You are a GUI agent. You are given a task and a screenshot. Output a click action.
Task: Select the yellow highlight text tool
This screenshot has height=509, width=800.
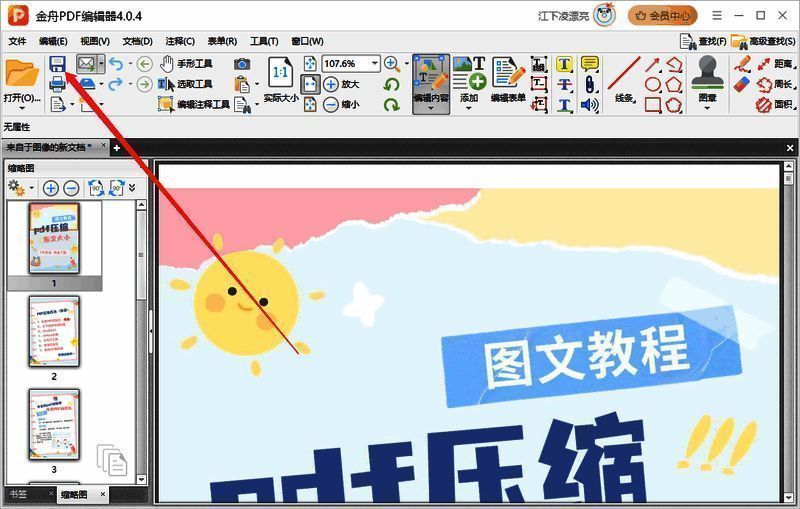[564, 64]
